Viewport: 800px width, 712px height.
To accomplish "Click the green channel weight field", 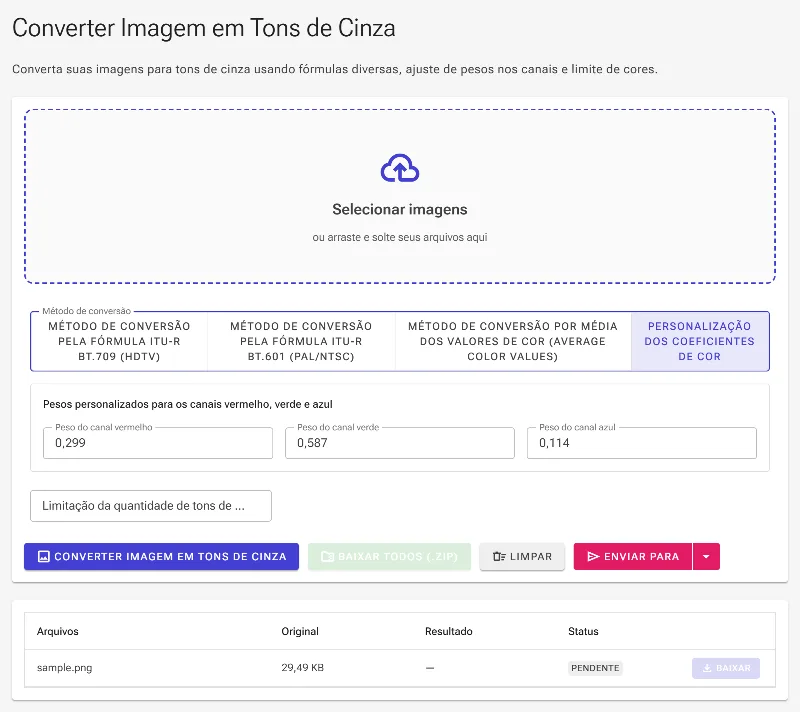I will pos(399,443).
